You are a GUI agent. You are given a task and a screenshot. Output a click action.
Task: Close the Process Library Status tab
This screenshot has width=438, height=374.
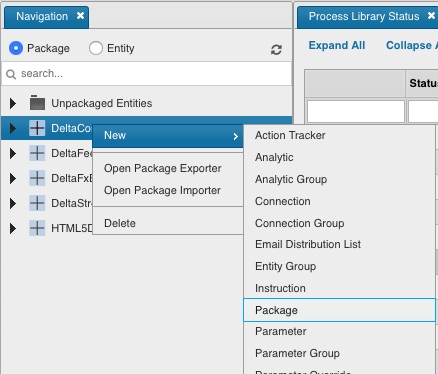tap(431, 16)
